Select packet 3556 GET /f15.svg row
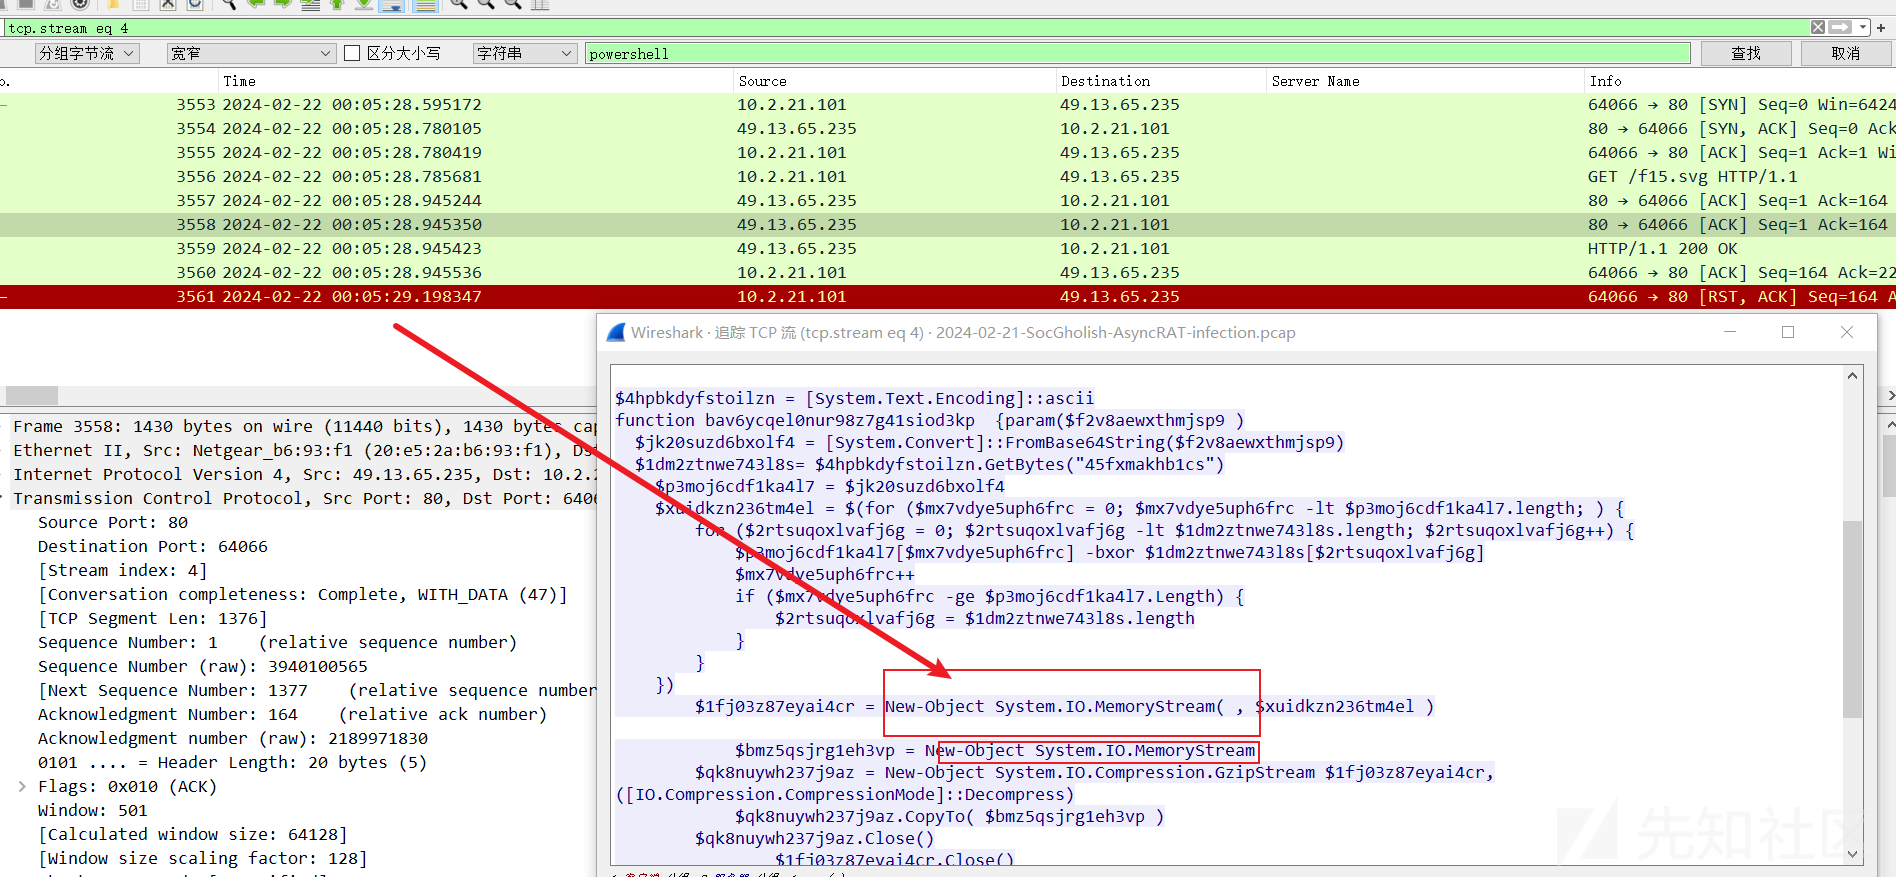Screen dimensions: 1896x877 coord(948,176)
